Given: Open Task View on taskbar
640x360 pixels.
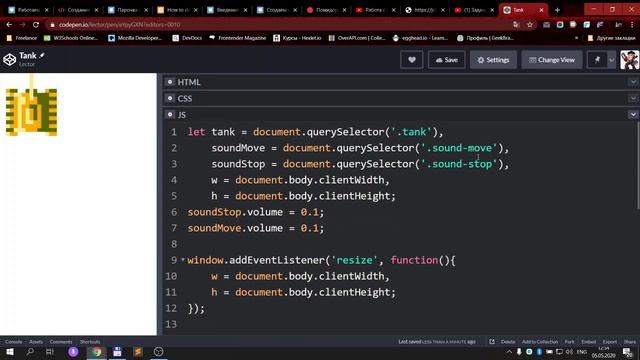Looking at the screenshot, I should (x=50, y=352).
